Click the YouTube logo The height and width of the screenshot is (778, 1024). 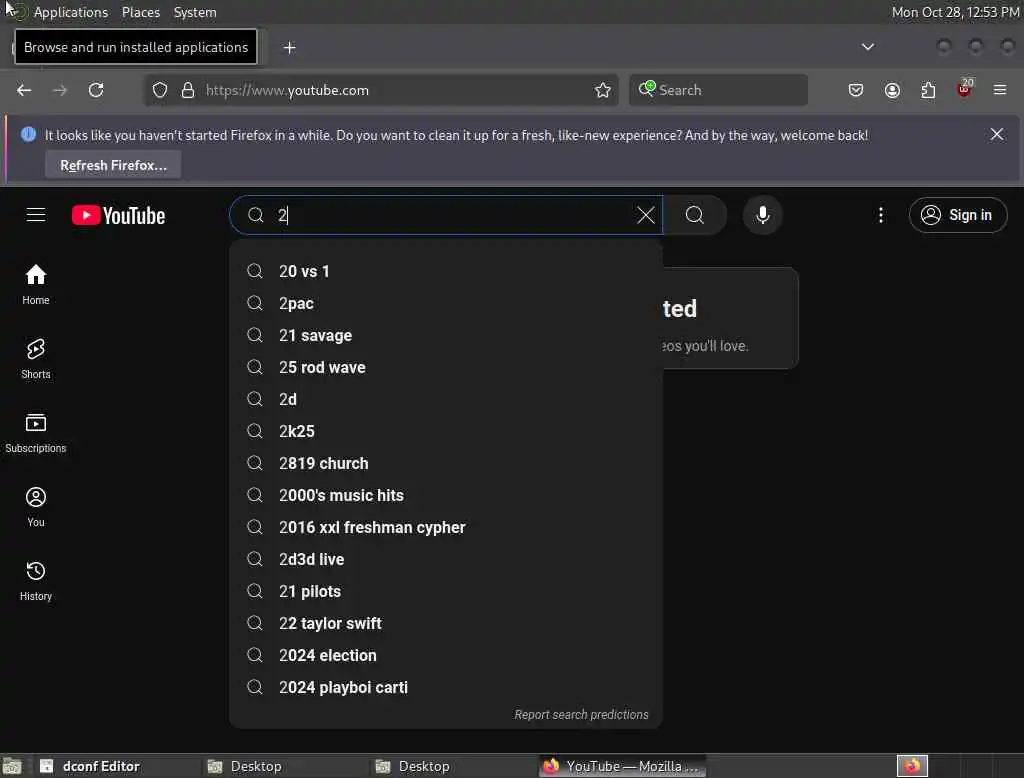click(118, 216)
